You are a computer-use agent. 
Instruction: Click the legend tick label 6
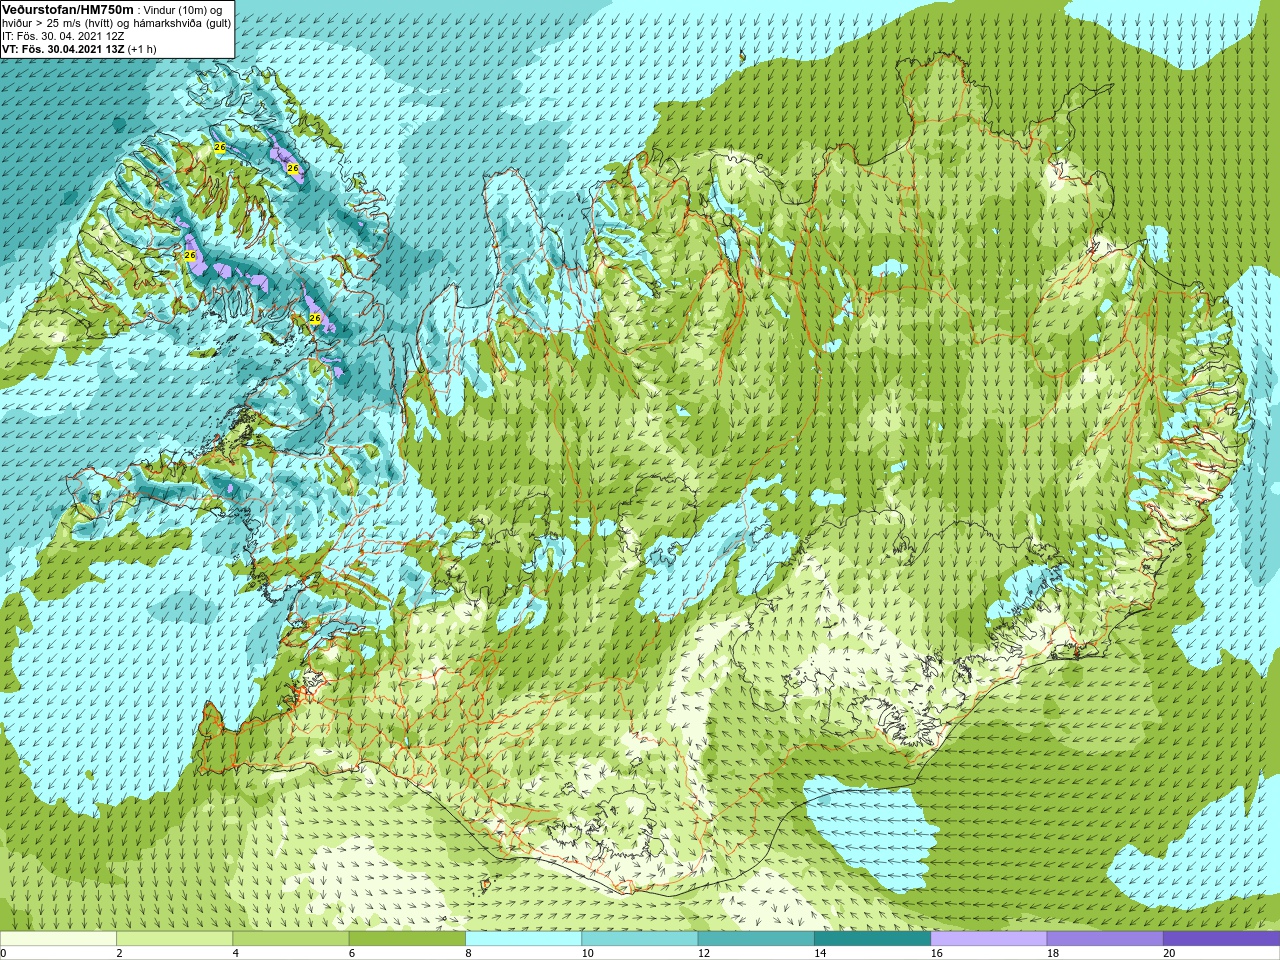[351, 953]
